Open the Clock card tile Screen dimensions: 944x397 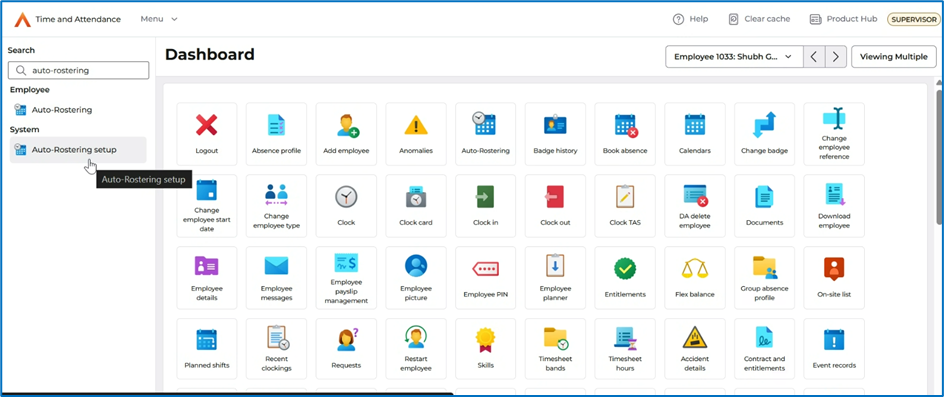point(416,206)
